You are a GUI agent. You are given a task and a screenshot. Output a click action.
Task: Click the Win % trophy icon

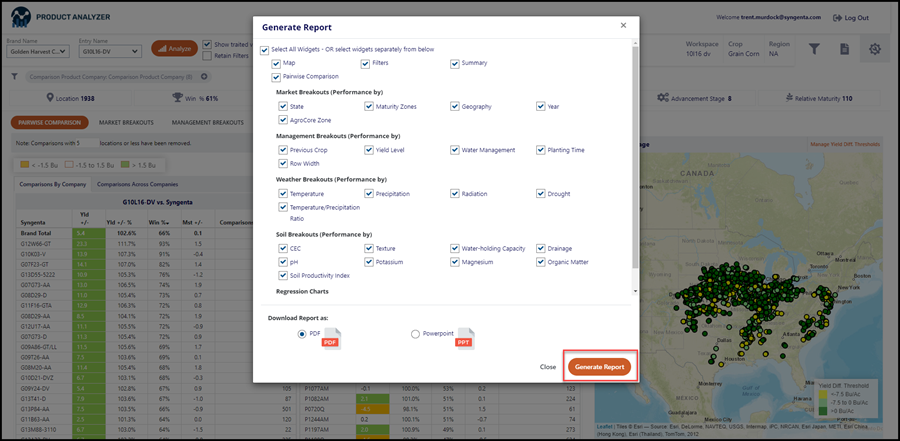[177, 98]
